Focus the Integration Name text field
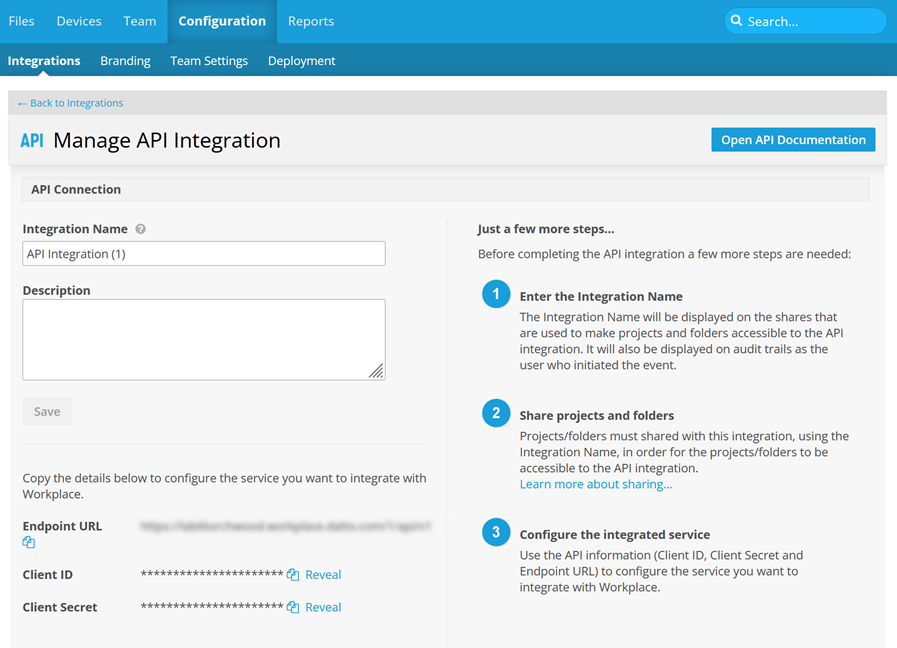 pos(203,254)
